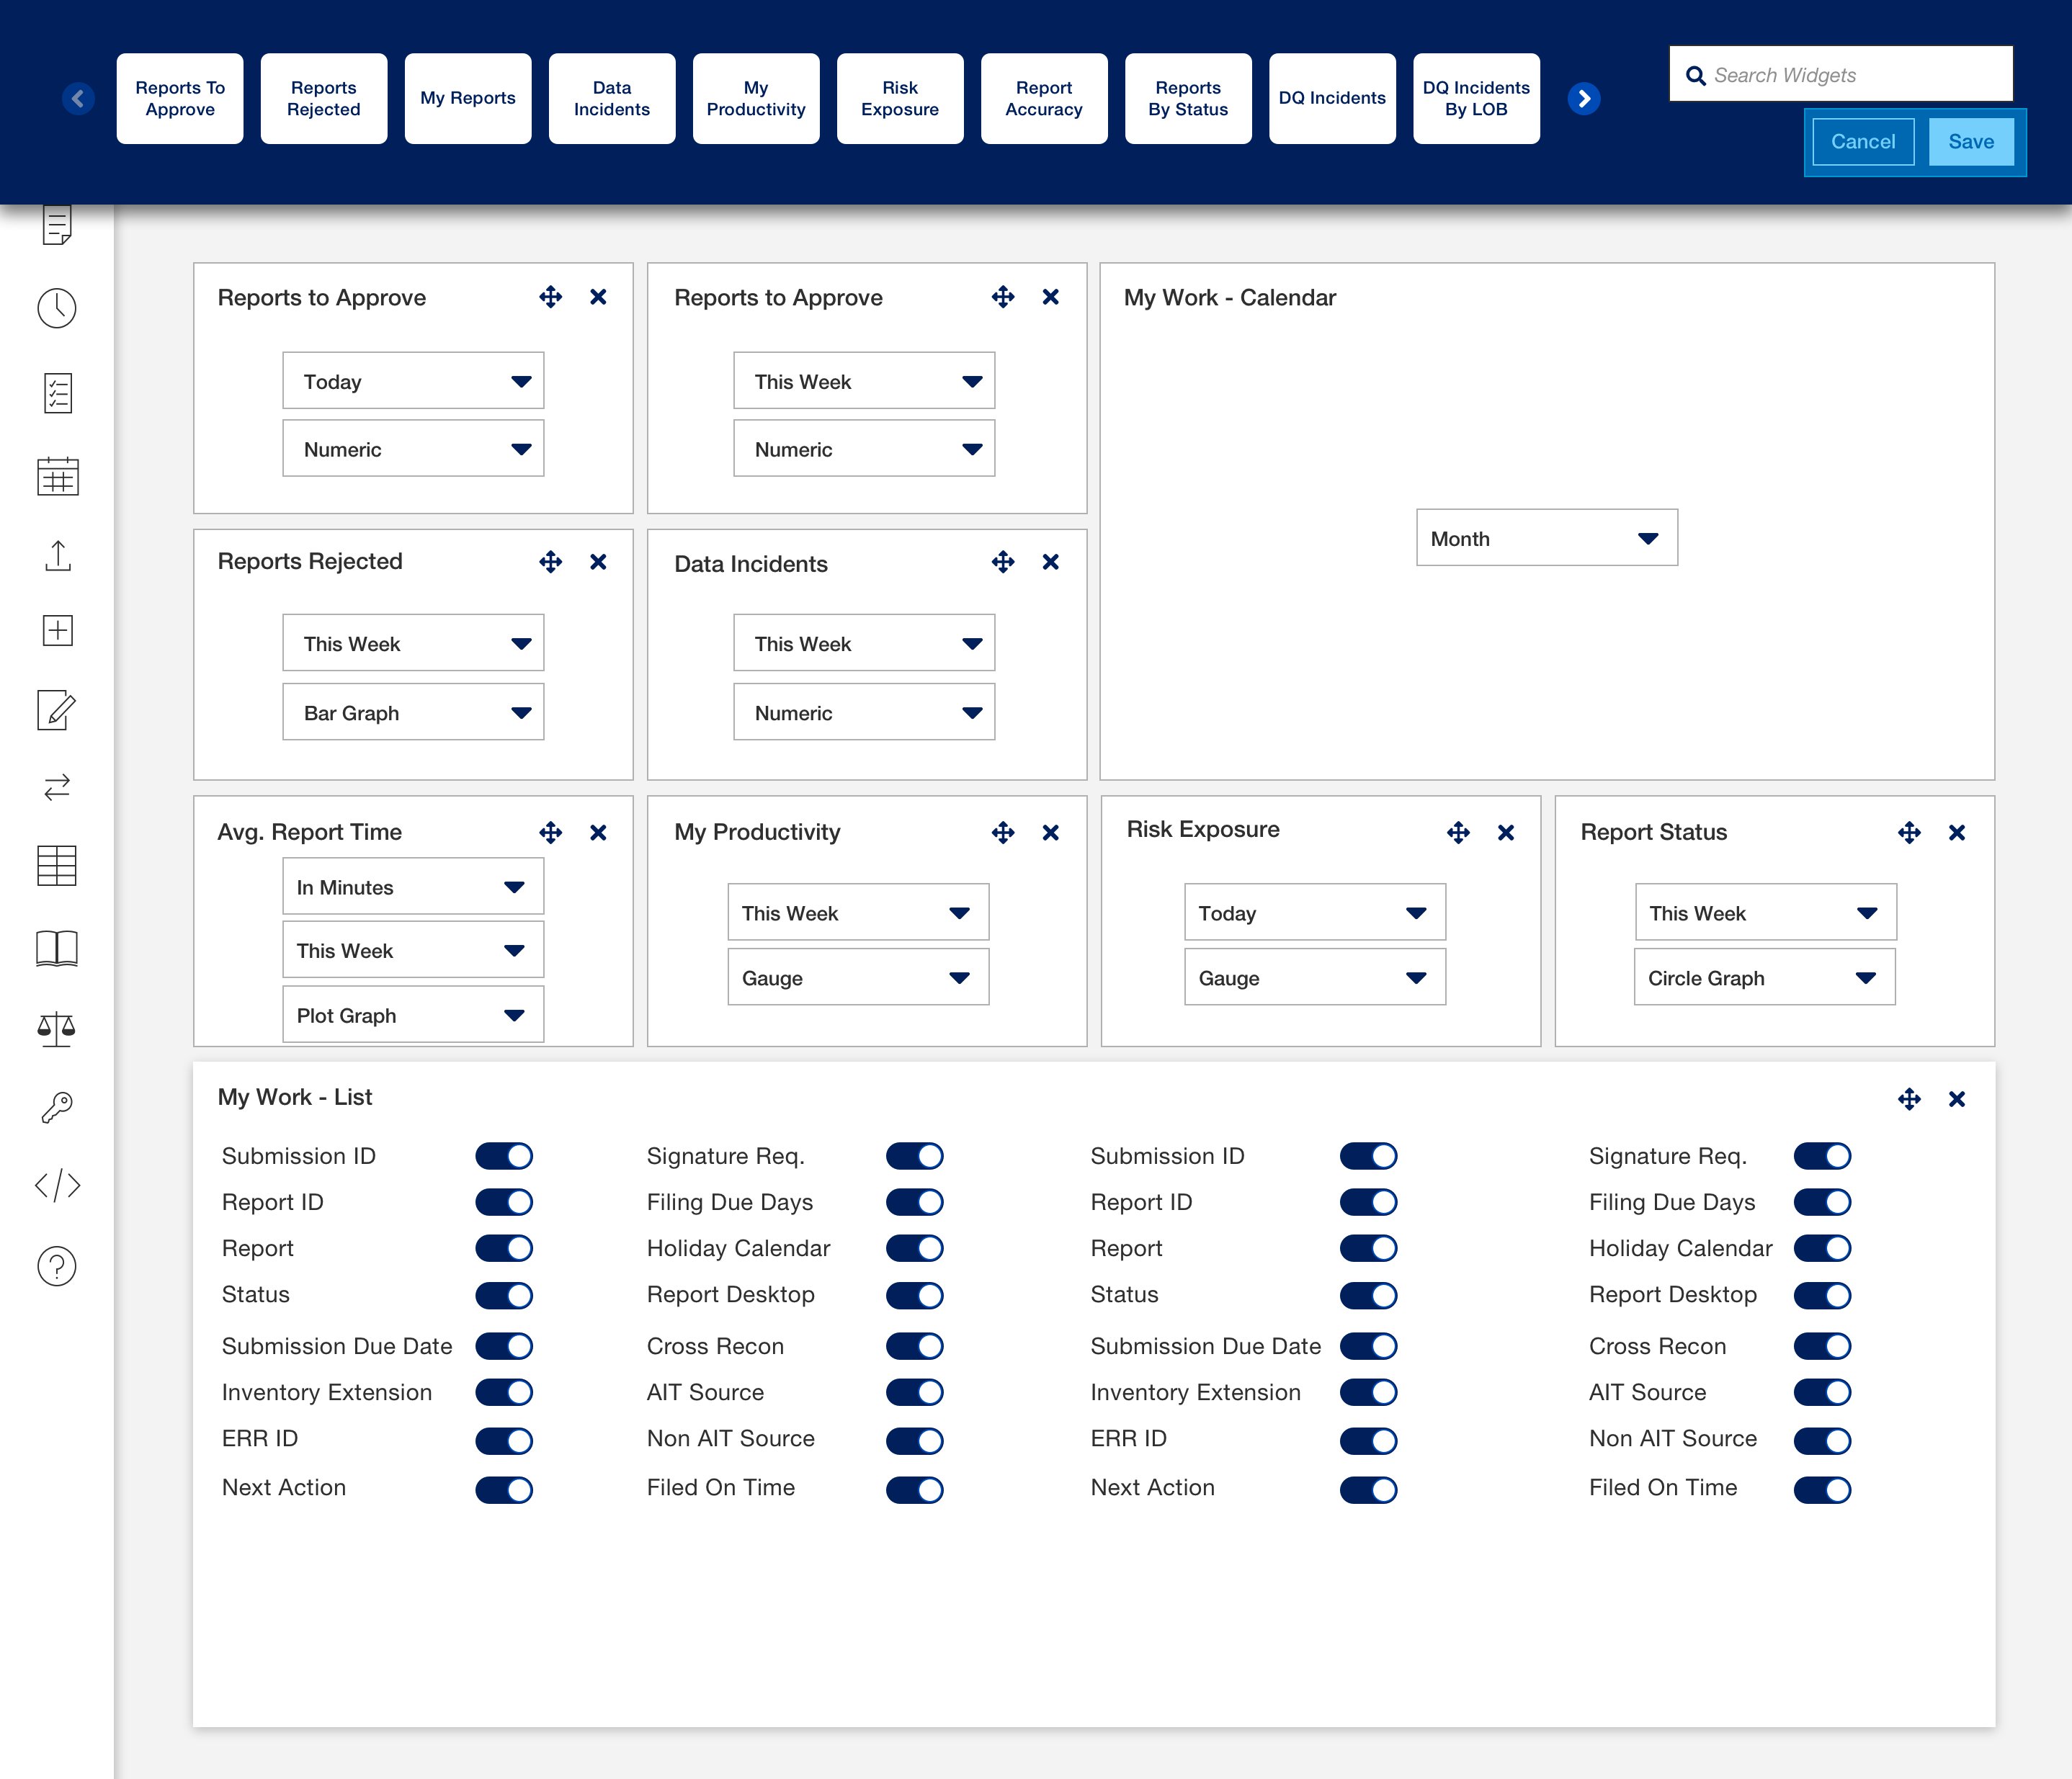Image resolution: width=2072 pixels, height=1779 pixels.
Task: Disable the Filed On Time toggle
Action: click(914, 1489)
